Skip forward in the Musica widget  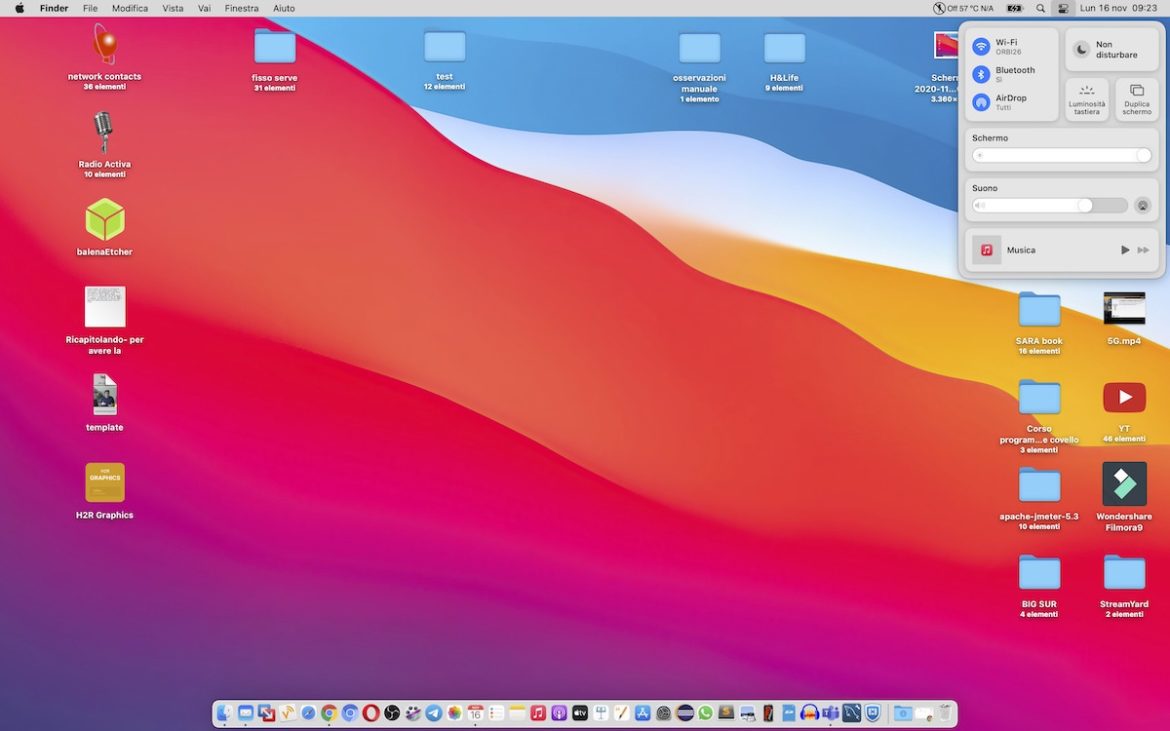coord(1143,250)
